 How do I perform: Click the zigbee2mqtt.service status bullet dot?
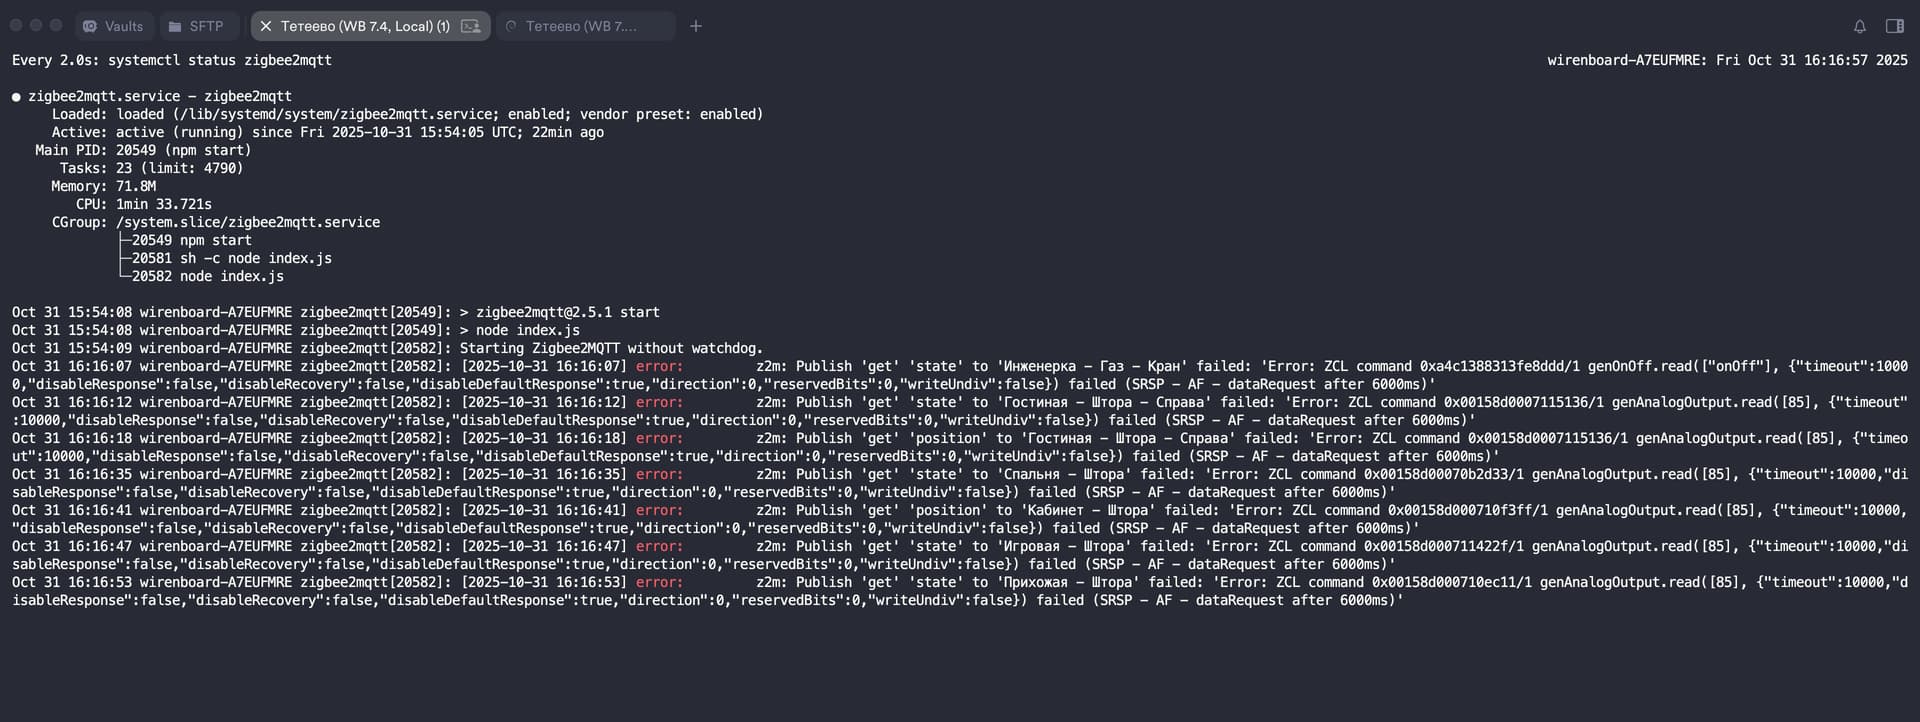pos(16,97)
